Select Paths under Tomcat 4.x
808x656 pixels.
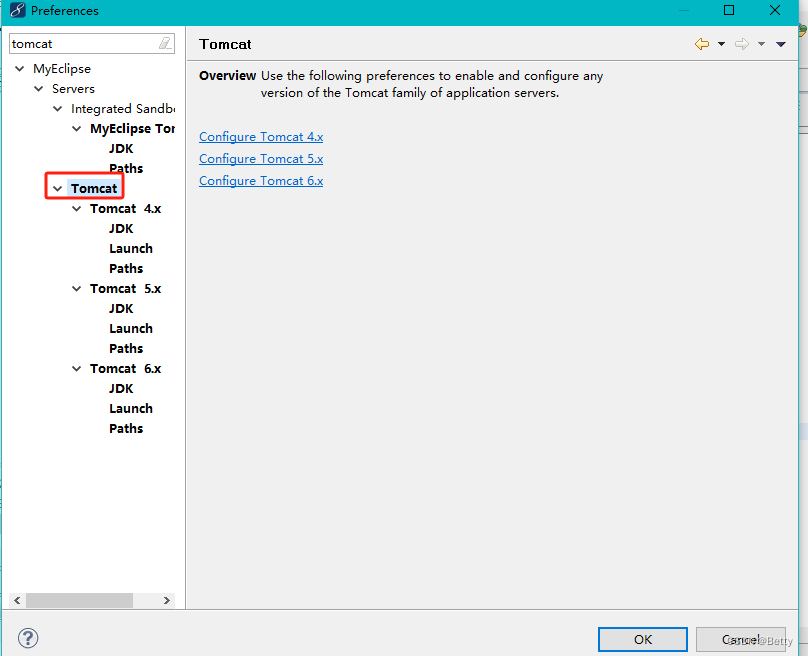coord(126,268)
